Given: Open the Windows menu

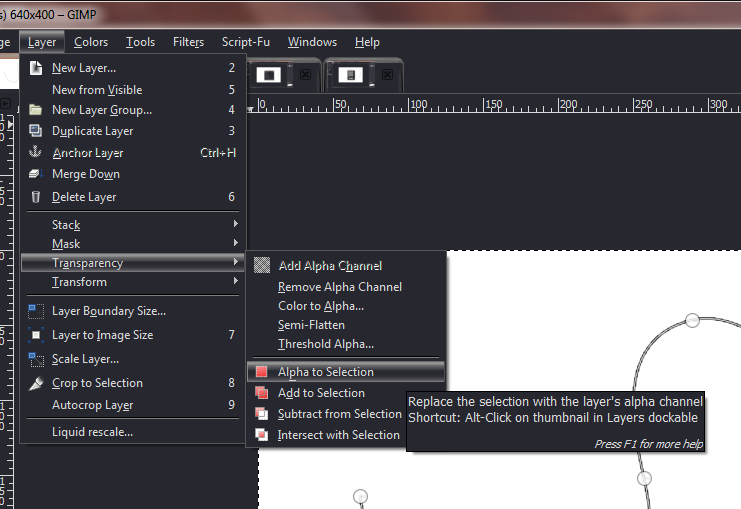Looking at the screenshot, I should pyautogui.click(x=312, y=42).
